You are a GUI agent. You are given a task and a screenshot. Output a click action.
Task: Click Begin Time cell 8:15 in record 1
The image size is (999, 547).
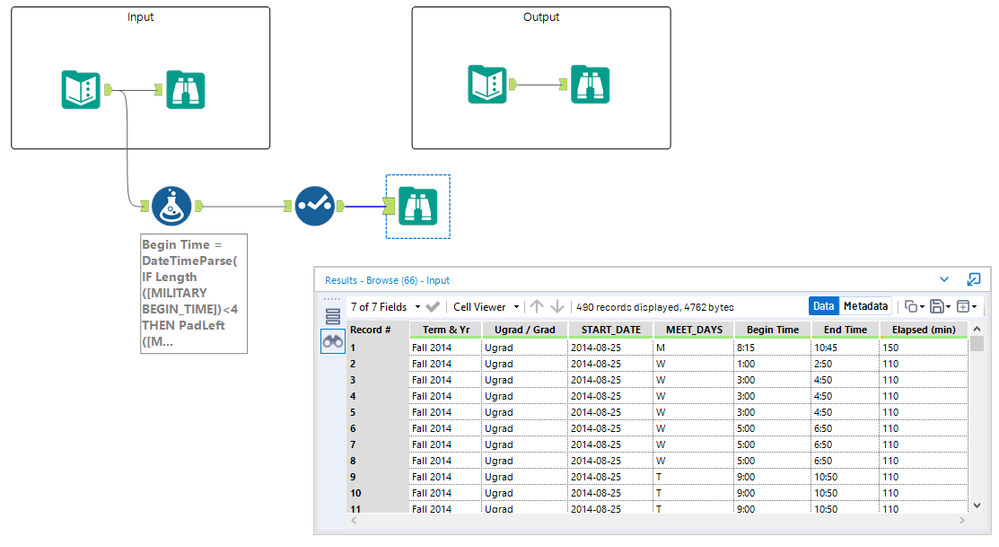[772, 348]
